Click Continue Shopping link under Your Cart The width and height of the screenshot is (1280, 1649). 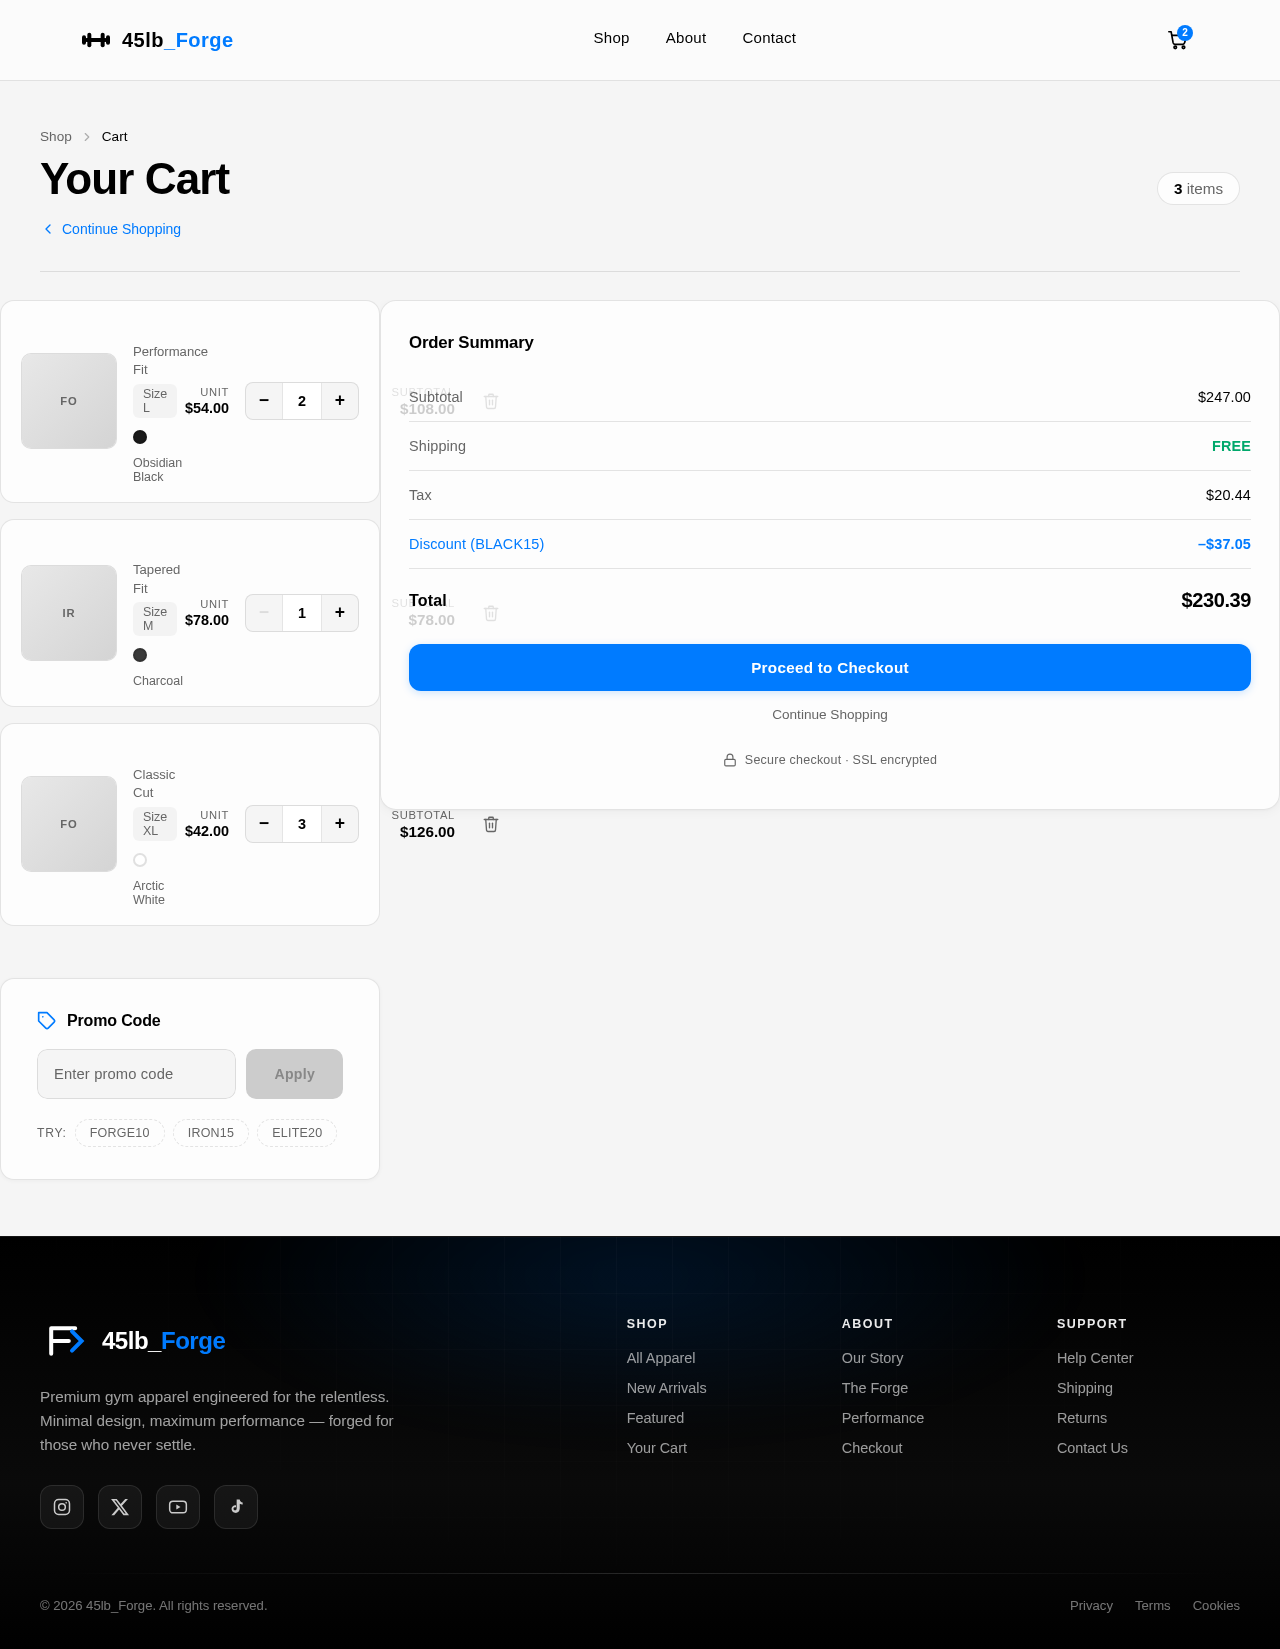pos(111,229)
